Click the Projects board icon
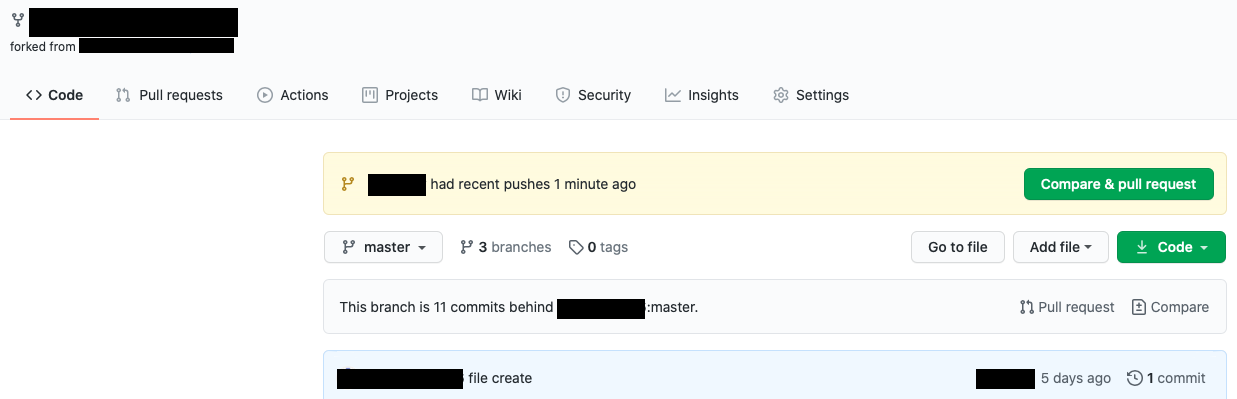The image size is (1237, 399). (369, 95)
